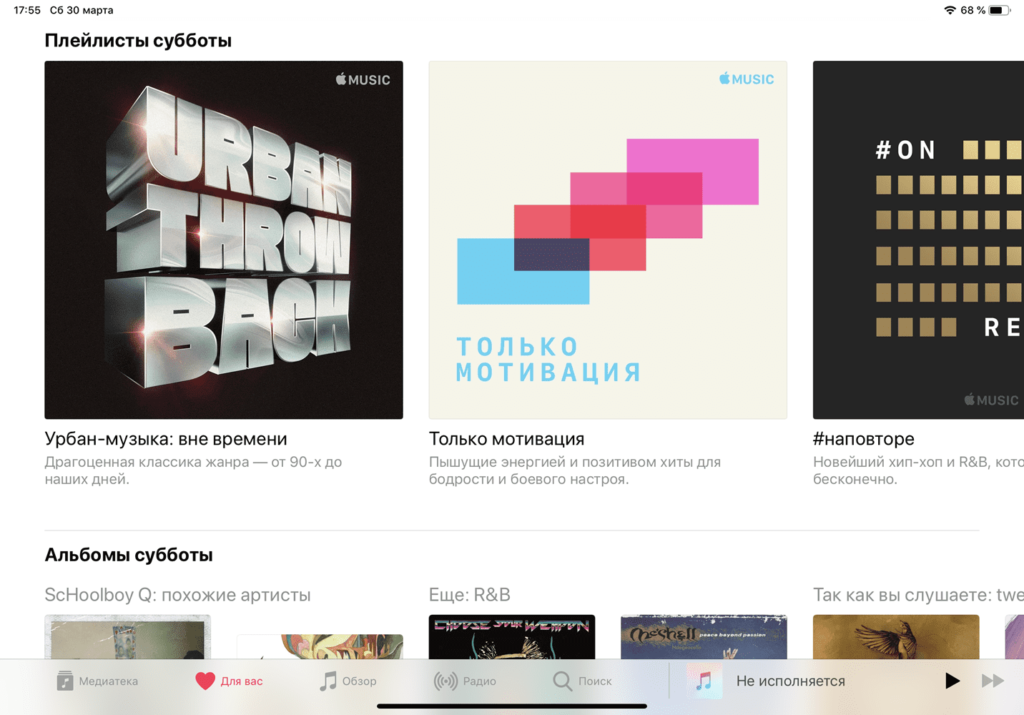The height and width of the screenshot is (715, 1024).
Task: Open the Медиатека library tab icon
Action: pos(66,681)
